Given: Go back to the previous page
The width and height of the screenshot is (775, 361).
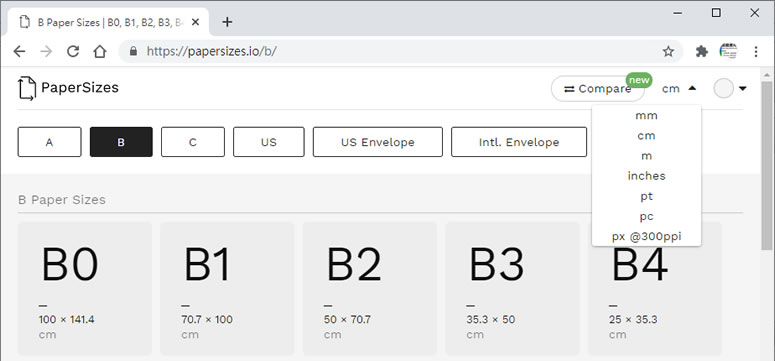Looking at the screenshot, I should pos(19,51).
